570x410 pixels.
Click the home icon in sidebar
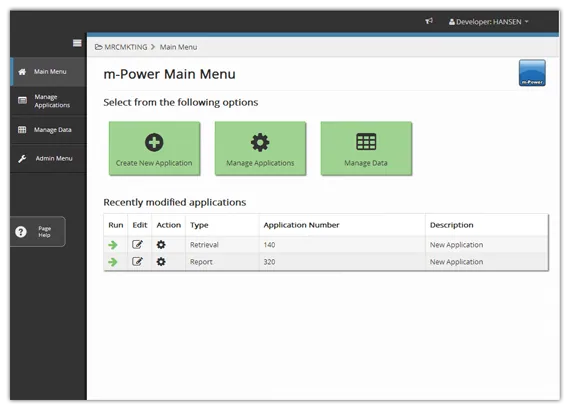[22, 72]
